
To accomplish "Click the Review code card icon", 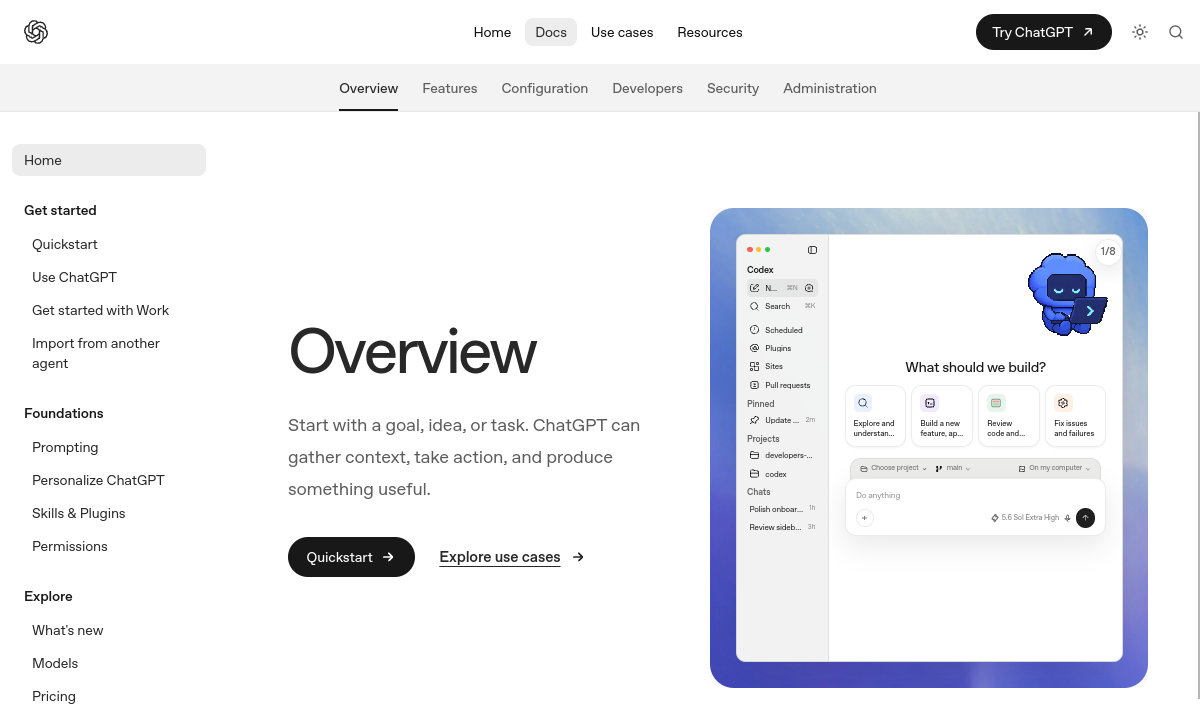I will (996, 403).
